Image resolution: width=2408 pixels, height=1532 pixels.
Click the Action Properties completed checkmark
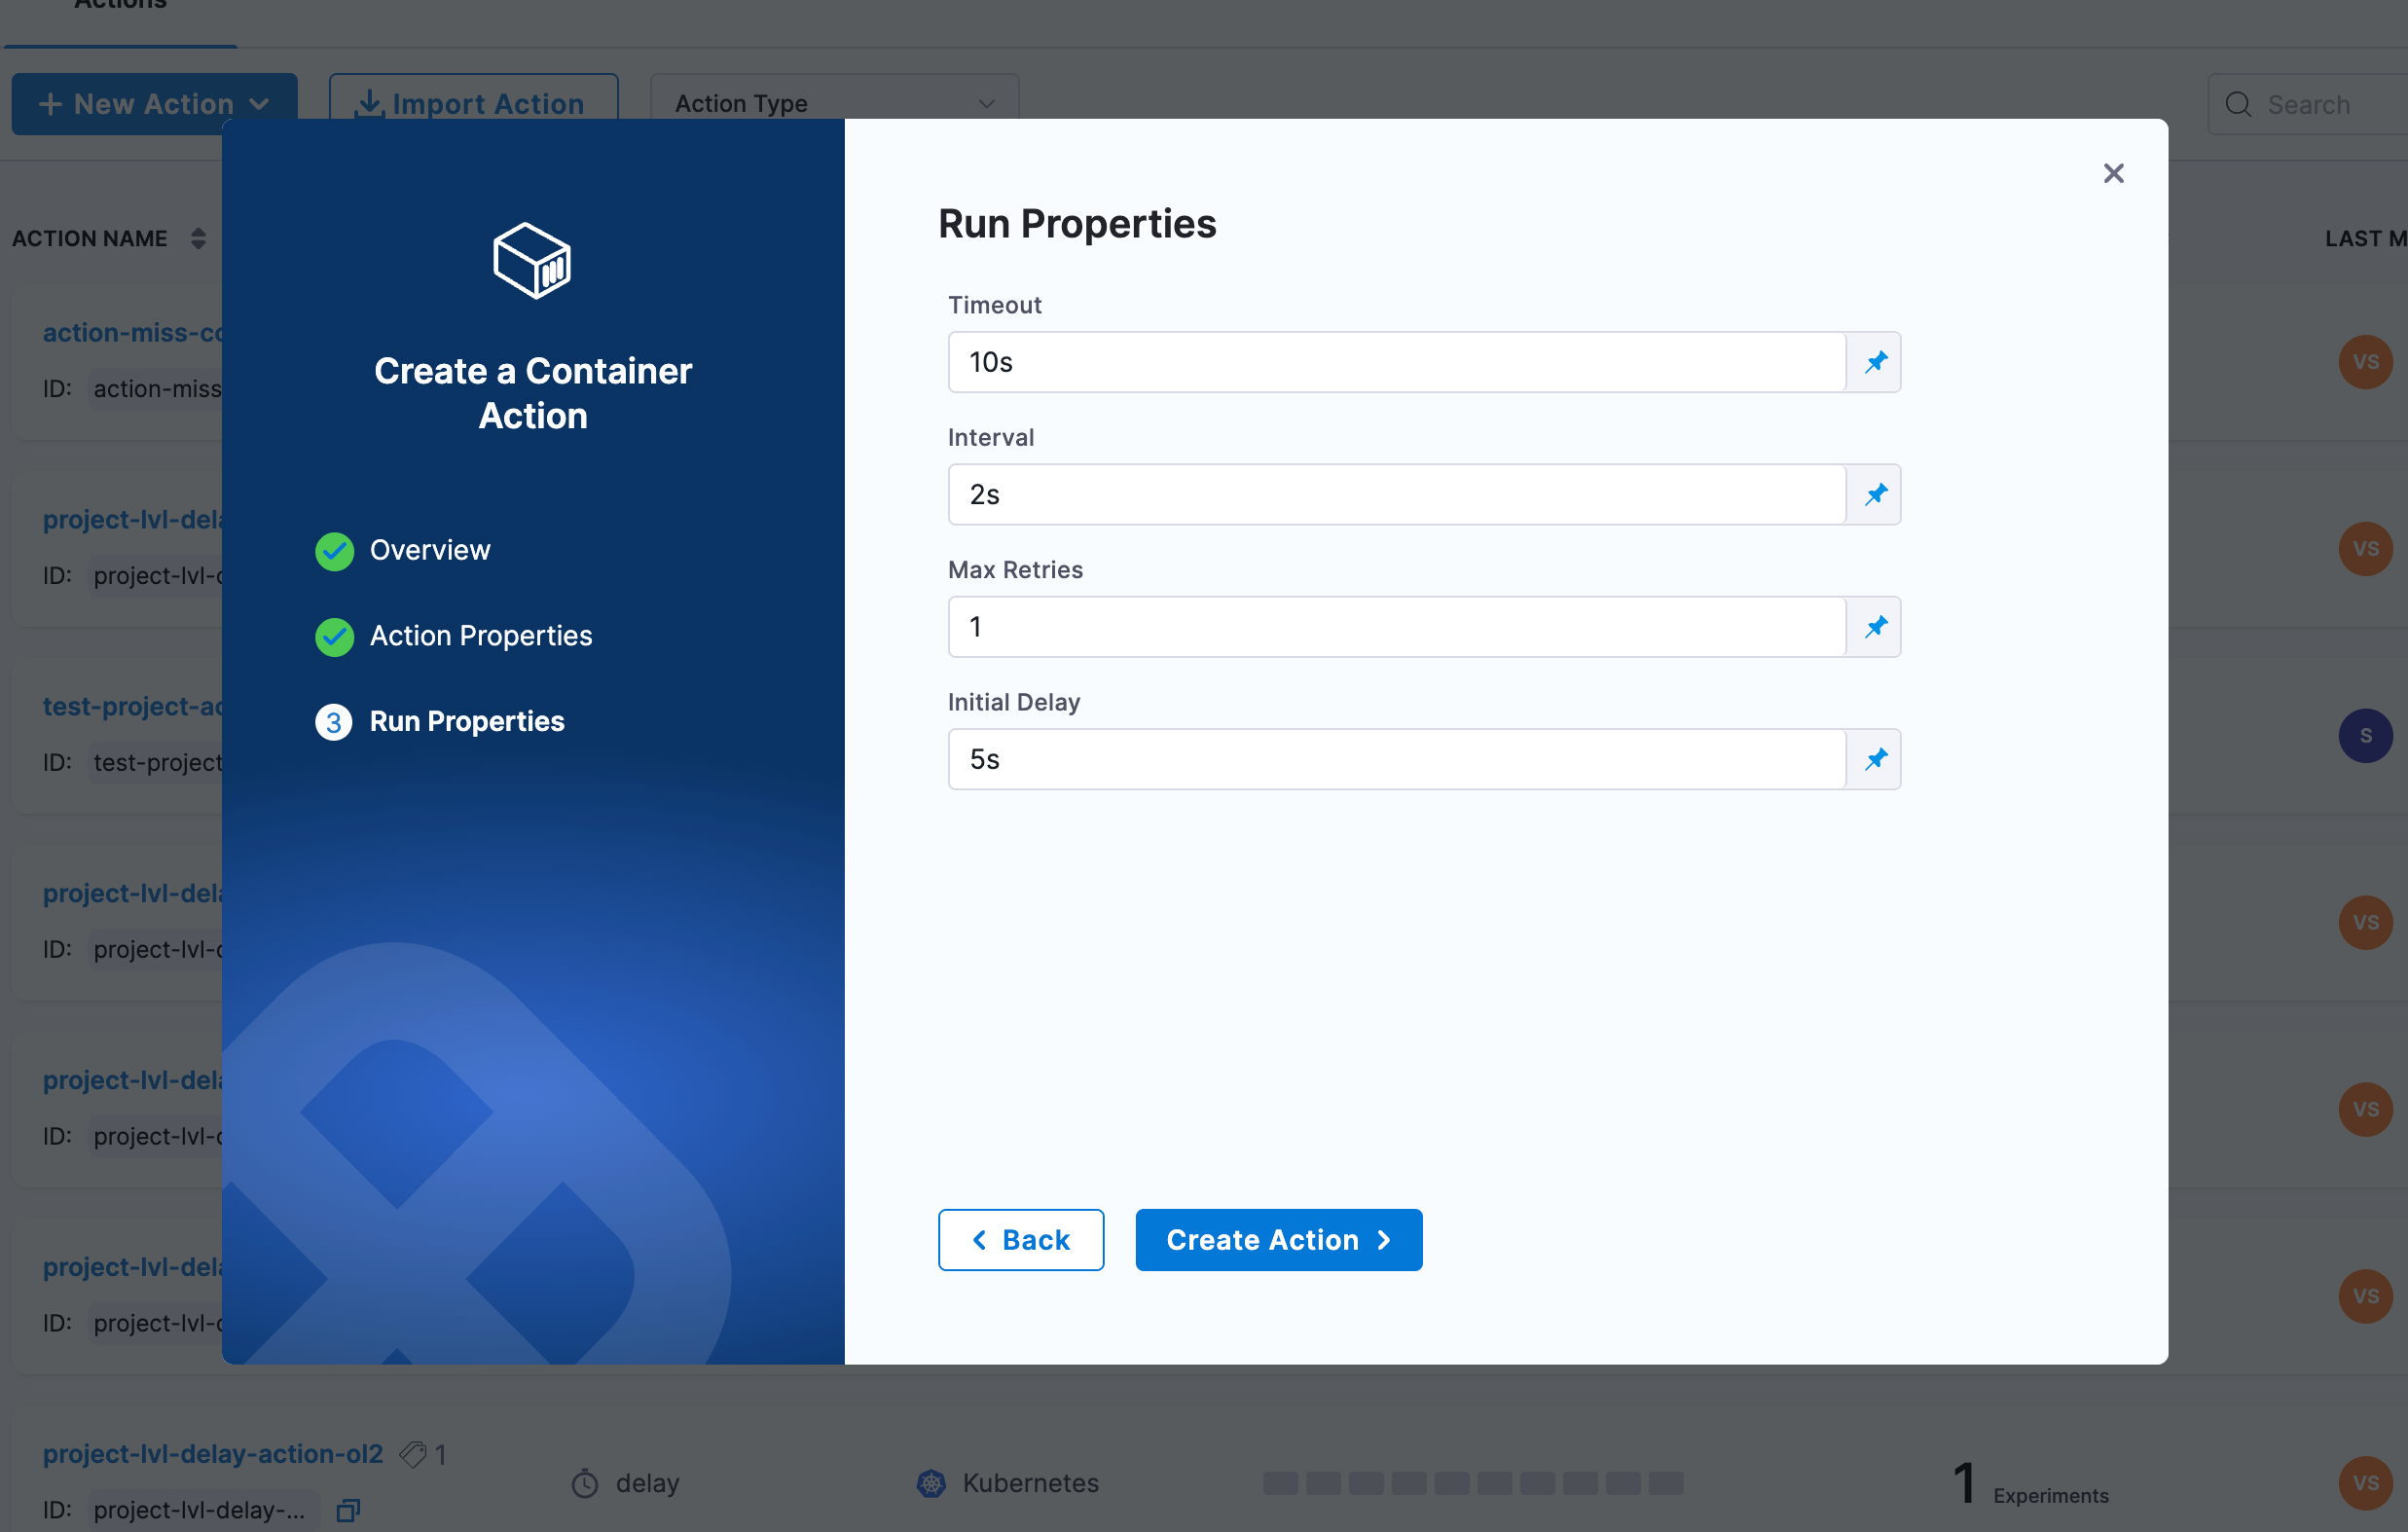[334, 637]
